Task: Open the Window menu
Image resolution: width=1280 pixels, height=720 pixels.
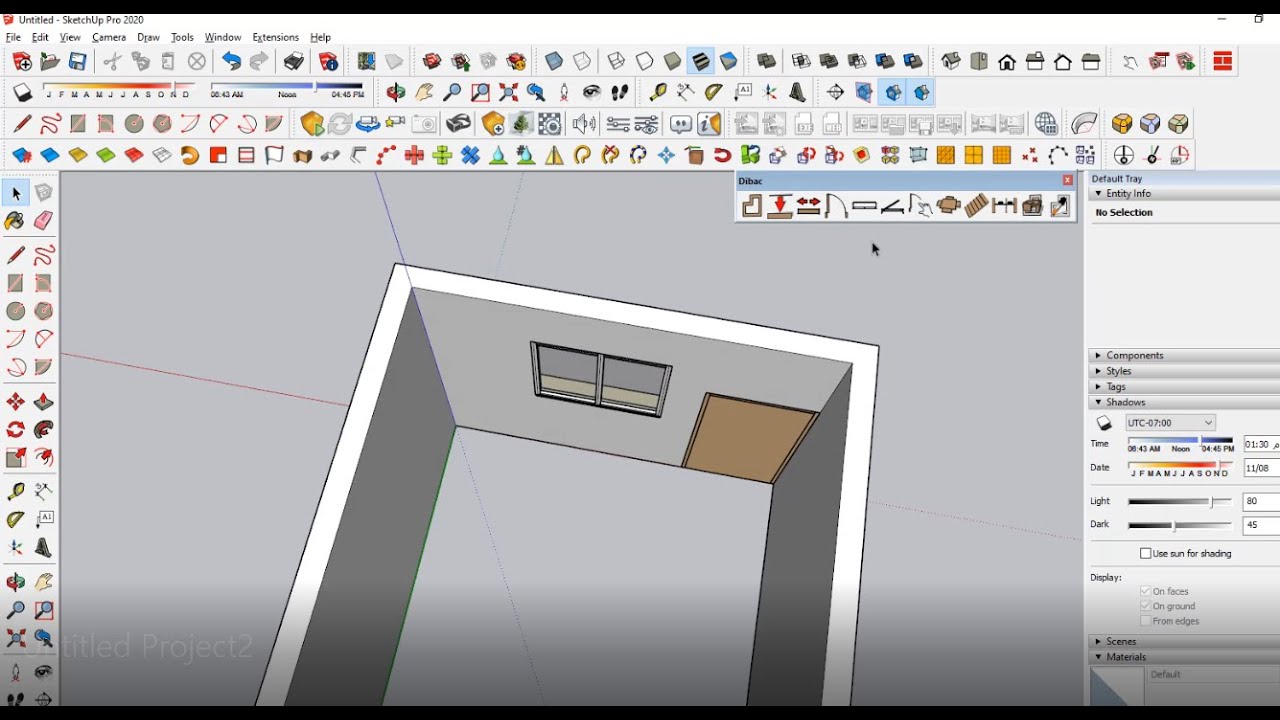Action: (x=223, y=37)
